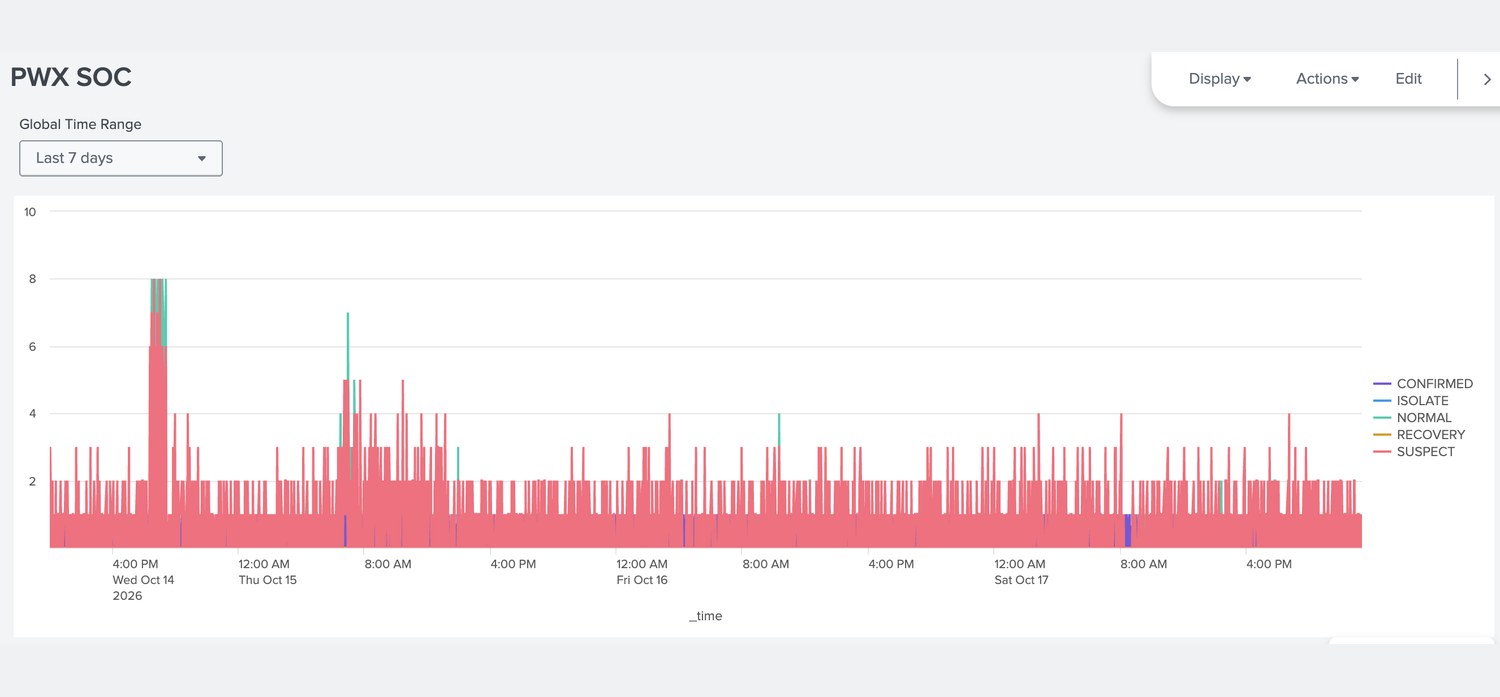Viewport: 1500px width, 697px height.
Task: Open the Last 7 days time range dropdown
Action: 121,158
